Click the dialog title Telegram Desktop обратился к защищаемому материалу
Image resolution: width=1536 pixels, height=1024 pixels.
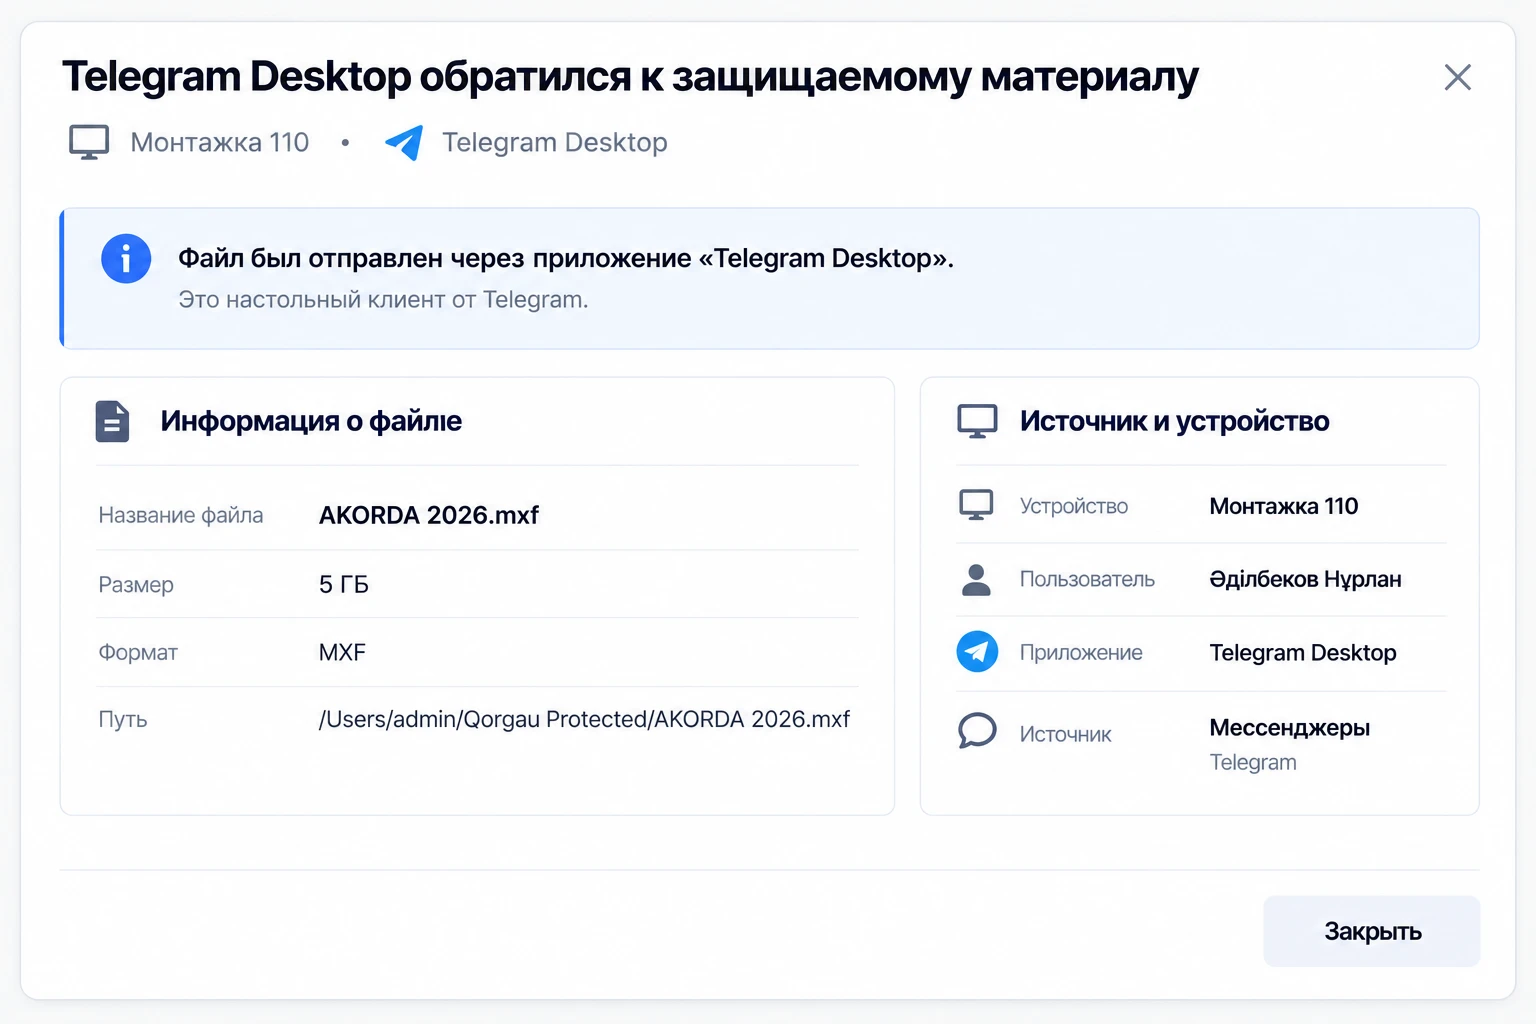(630, 76)
